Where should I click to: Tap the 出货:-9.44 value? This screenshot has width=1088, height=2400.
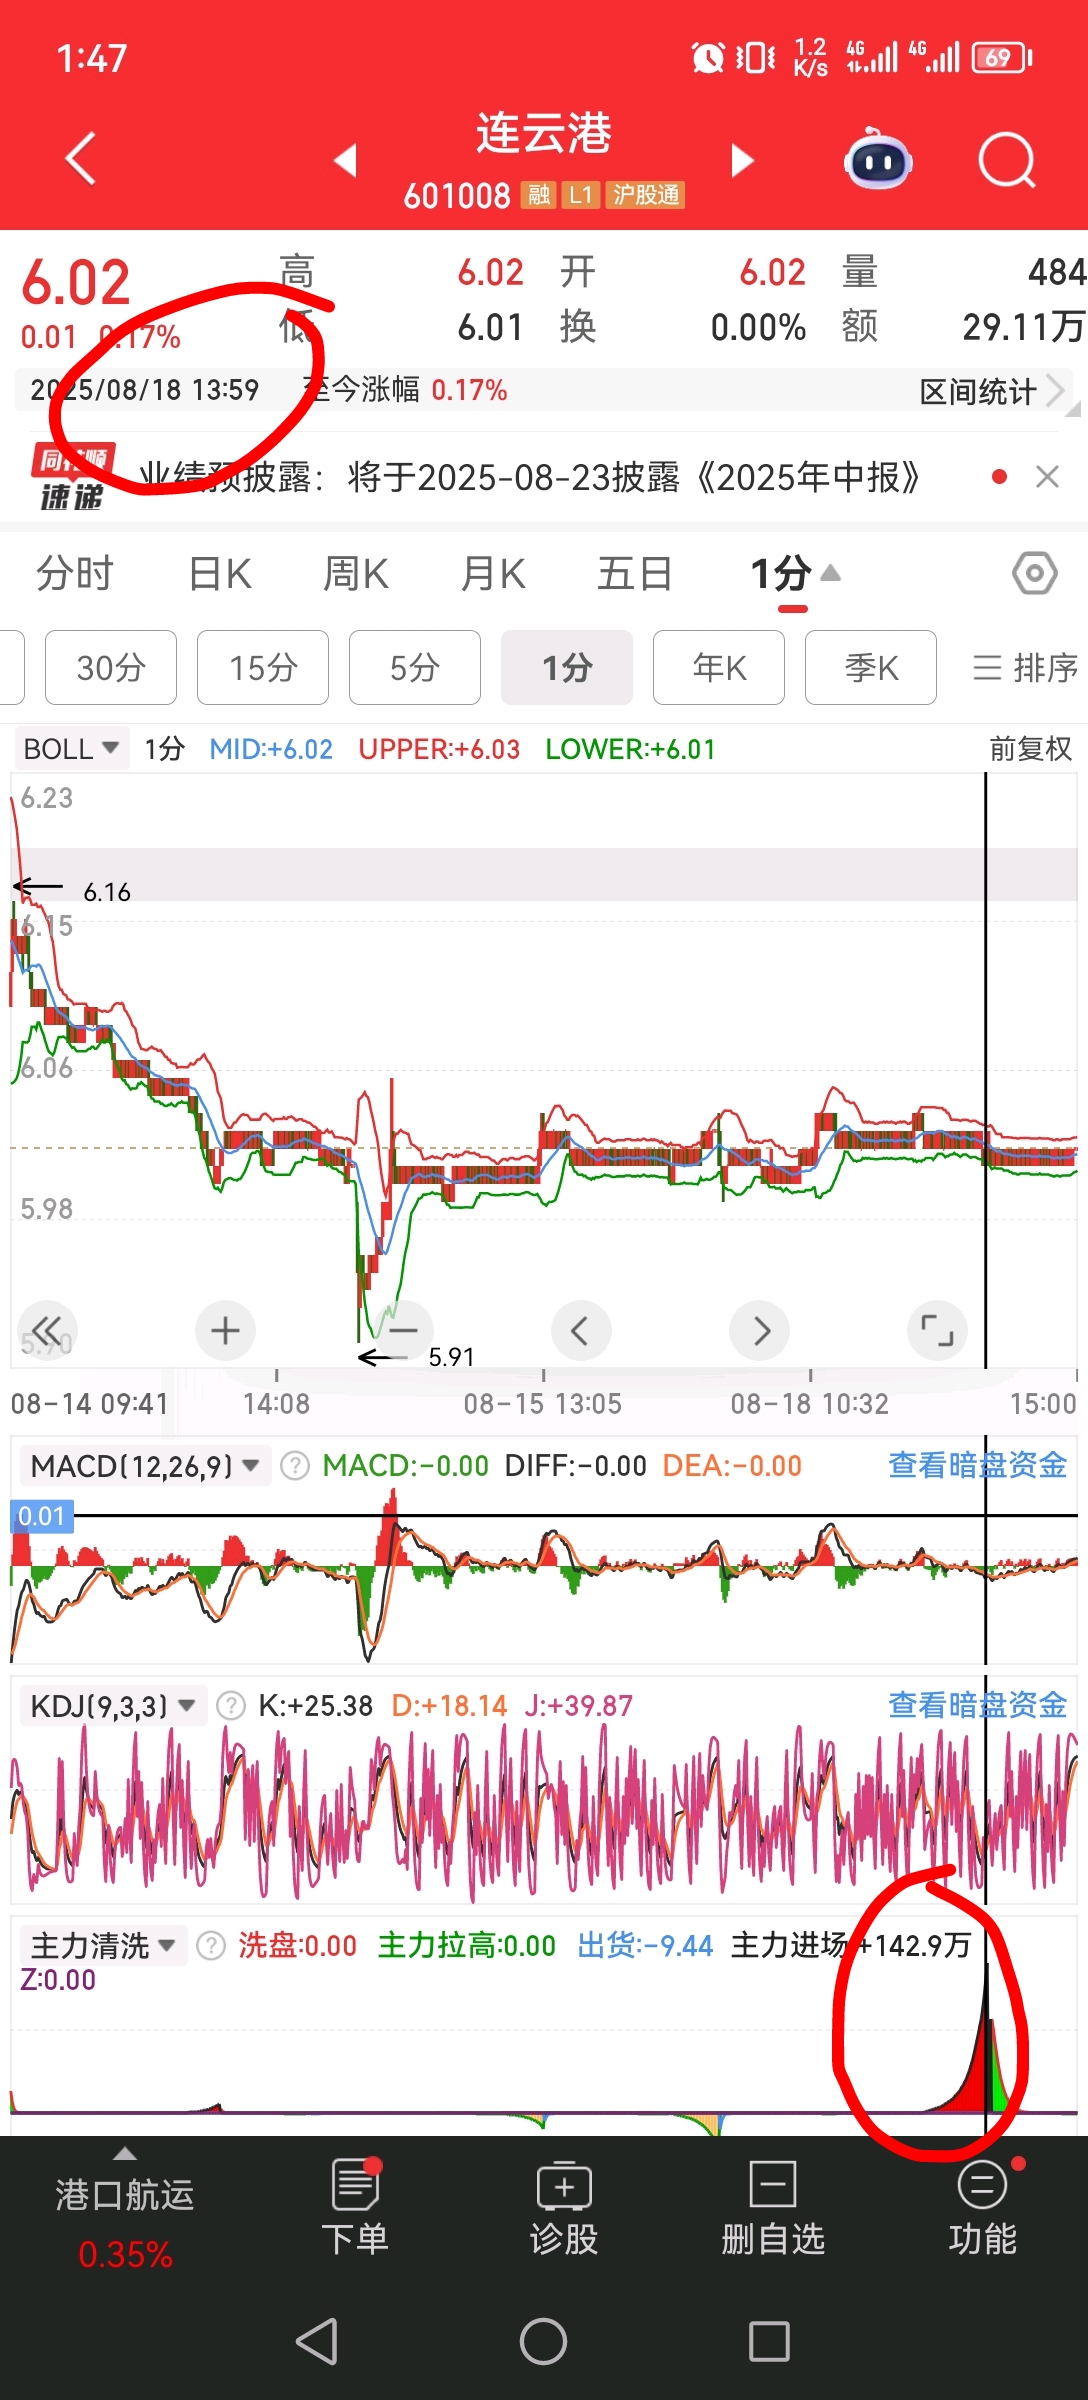[645, 1945]
